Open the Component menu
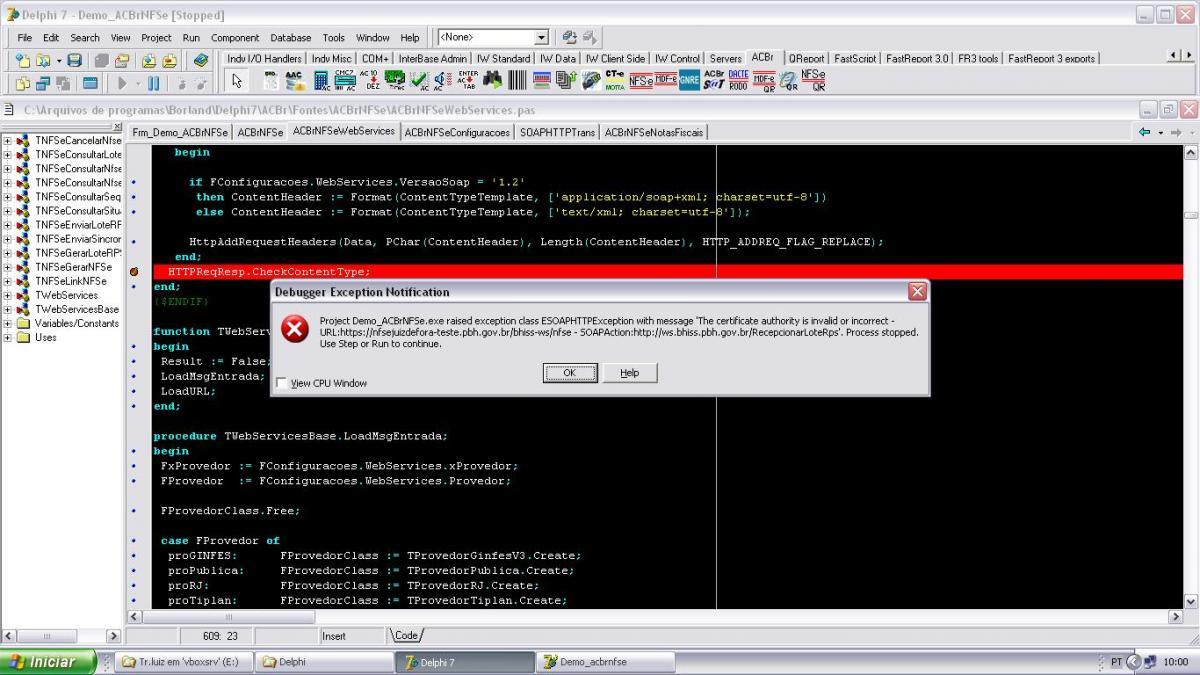 click(235, 37)
